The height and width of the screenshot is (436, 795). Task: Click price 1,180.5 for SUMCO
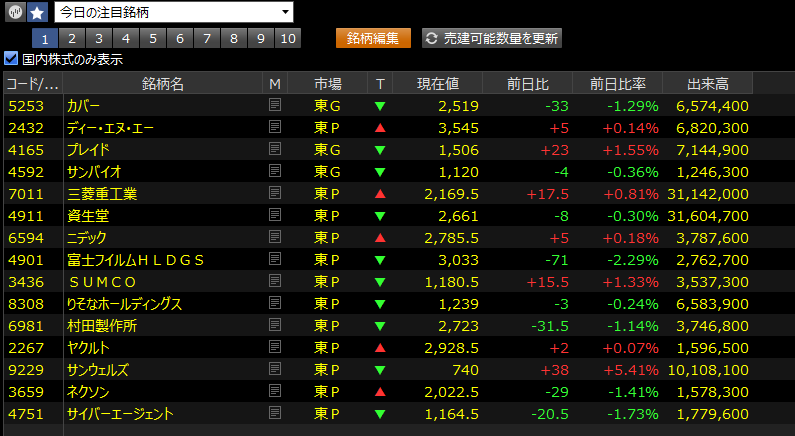[x=451, y=282]
